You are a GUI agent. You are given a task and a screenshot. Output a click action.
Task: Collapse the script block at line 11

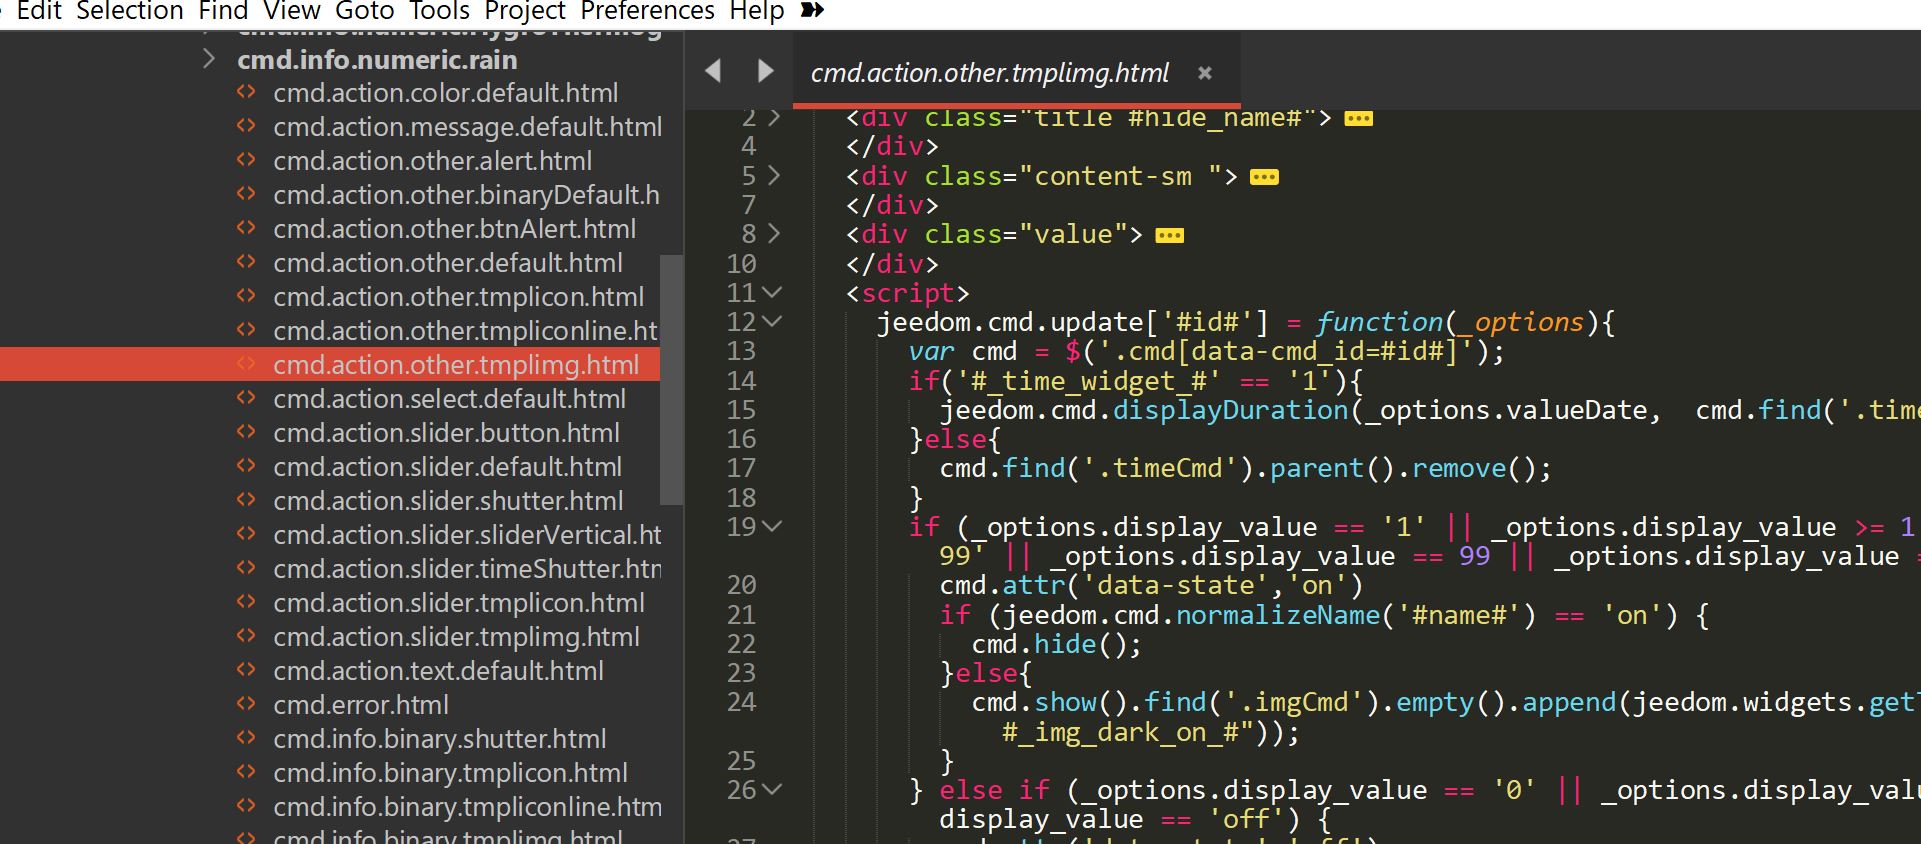(772, 293)
